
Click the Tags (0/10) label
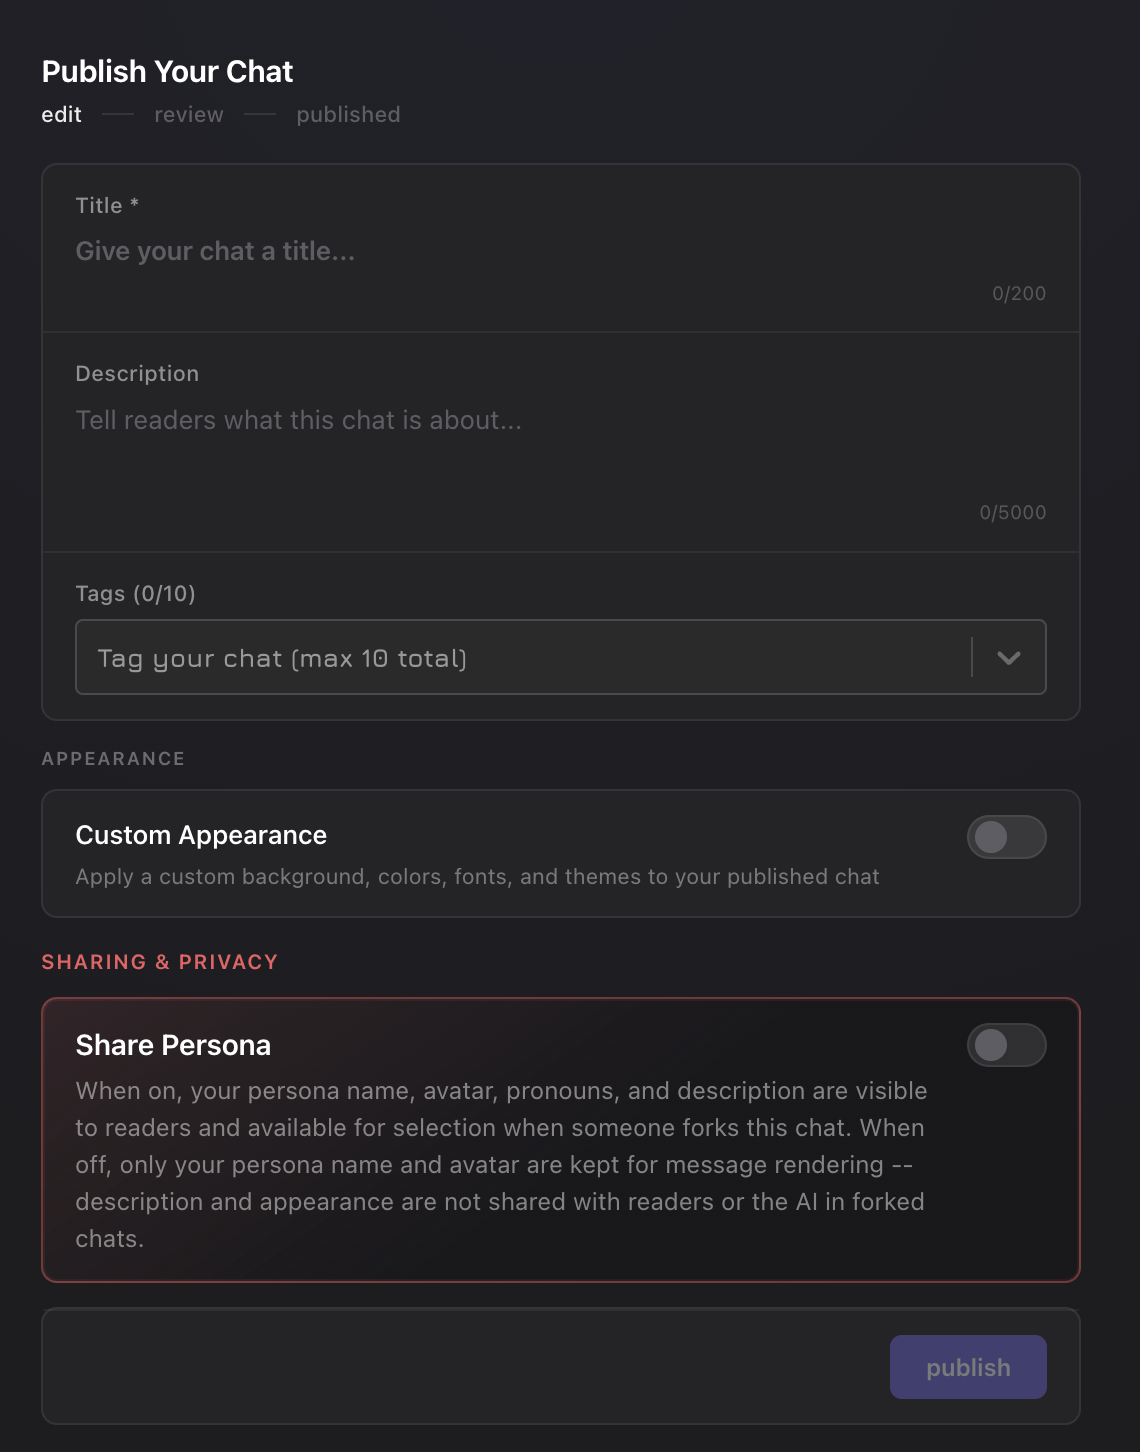(135, 593)
